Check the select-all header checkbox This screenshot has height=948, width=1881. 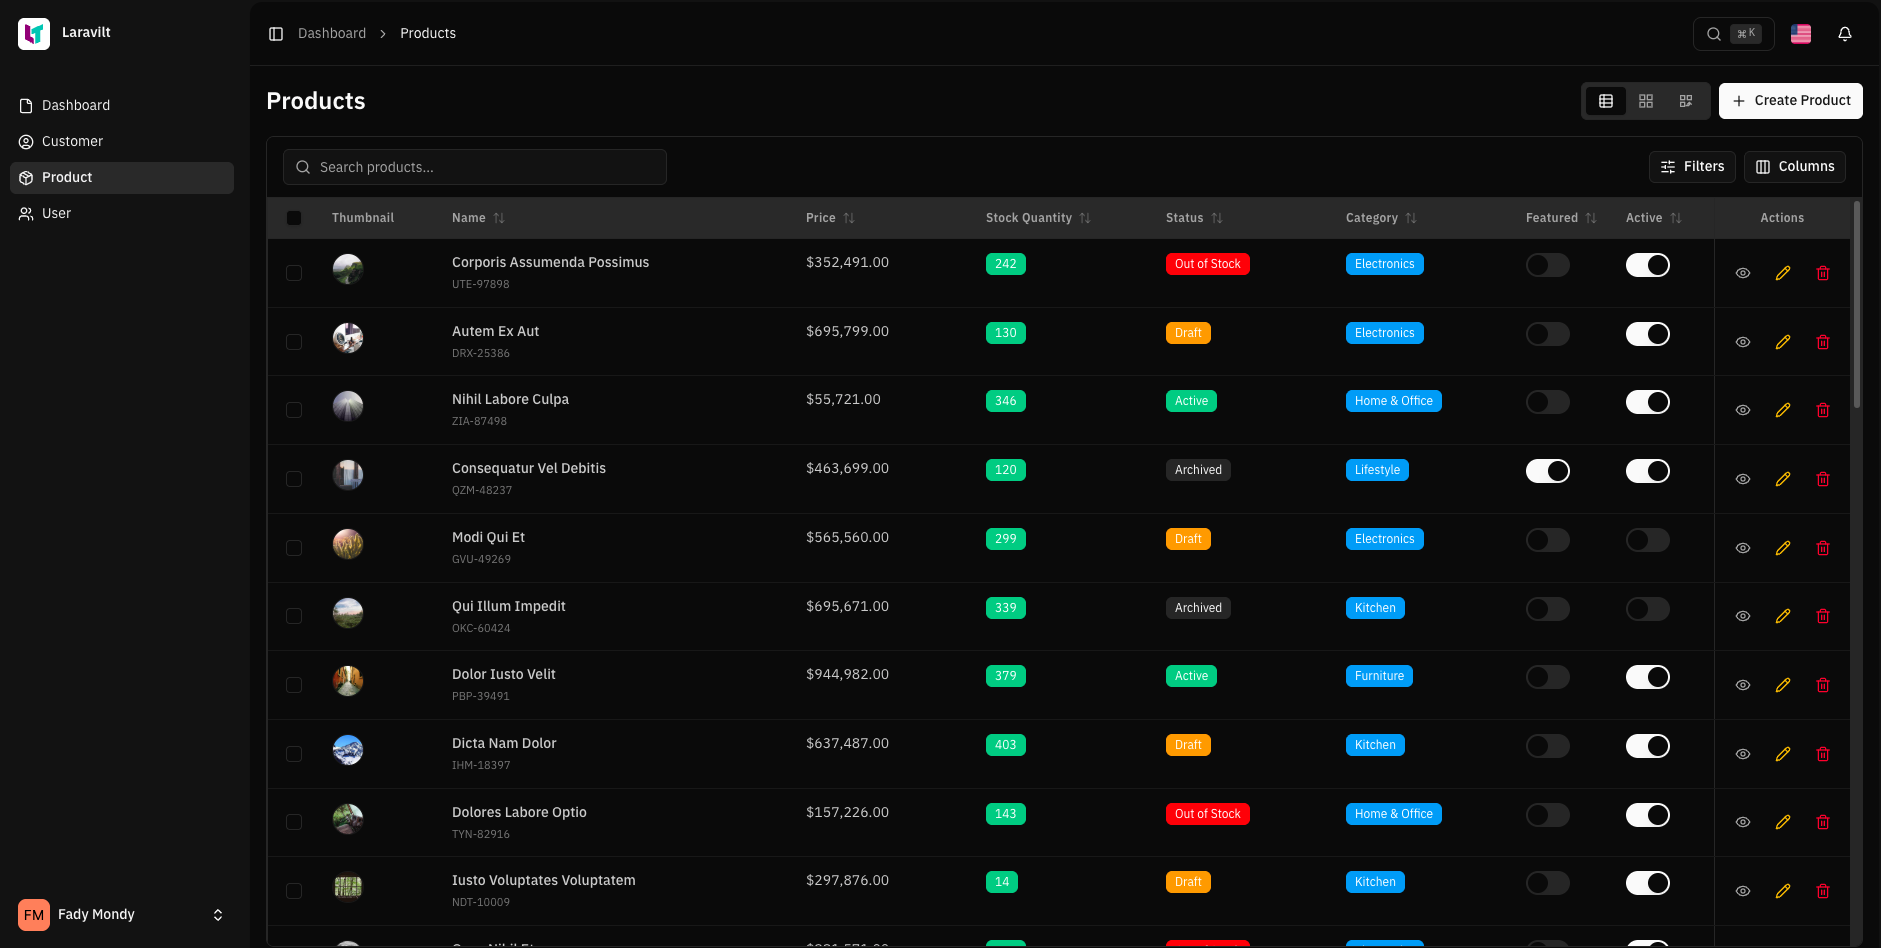click(x=294, y=218)
